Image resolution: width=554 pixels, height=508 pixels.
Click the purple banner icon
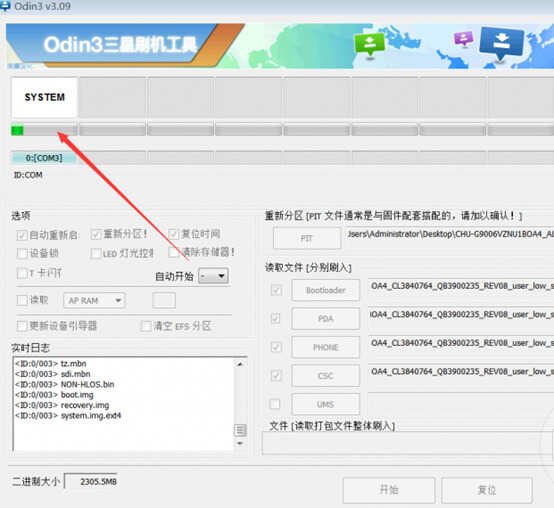[x=463, y=38]
